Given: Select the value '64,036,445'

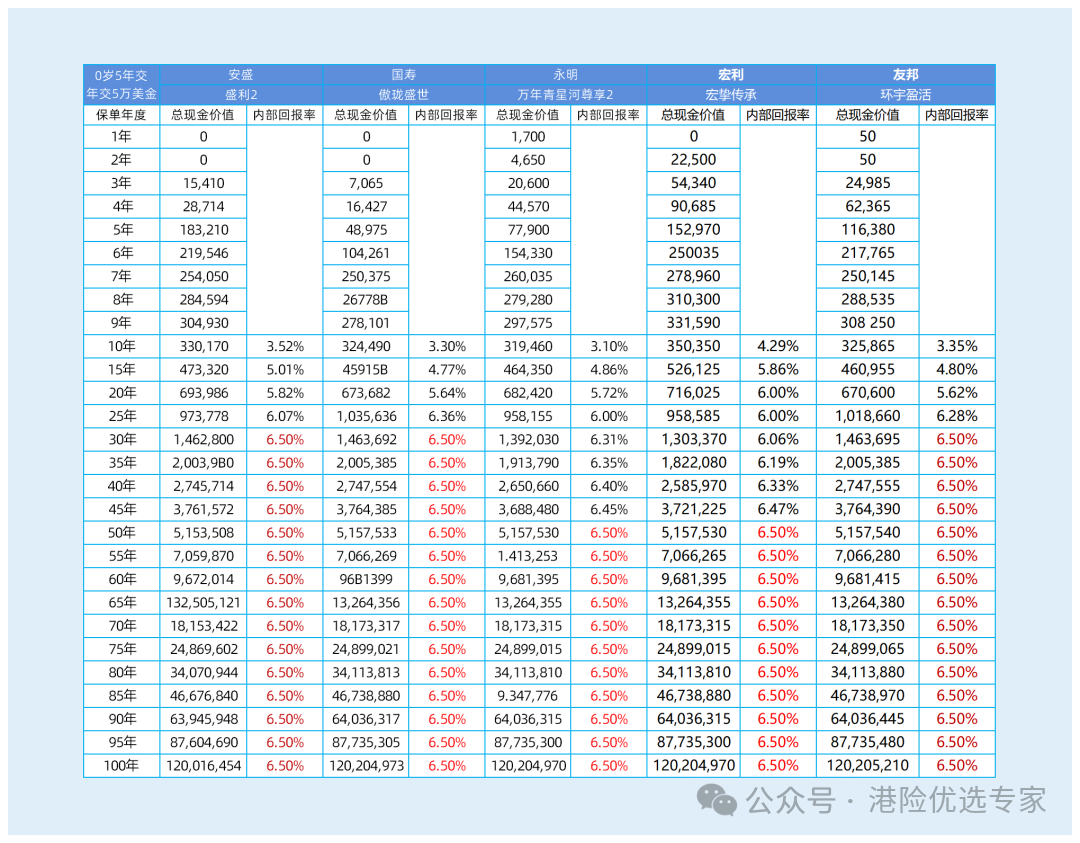Looking at the screenshot, I should click(x=868, y=720).
